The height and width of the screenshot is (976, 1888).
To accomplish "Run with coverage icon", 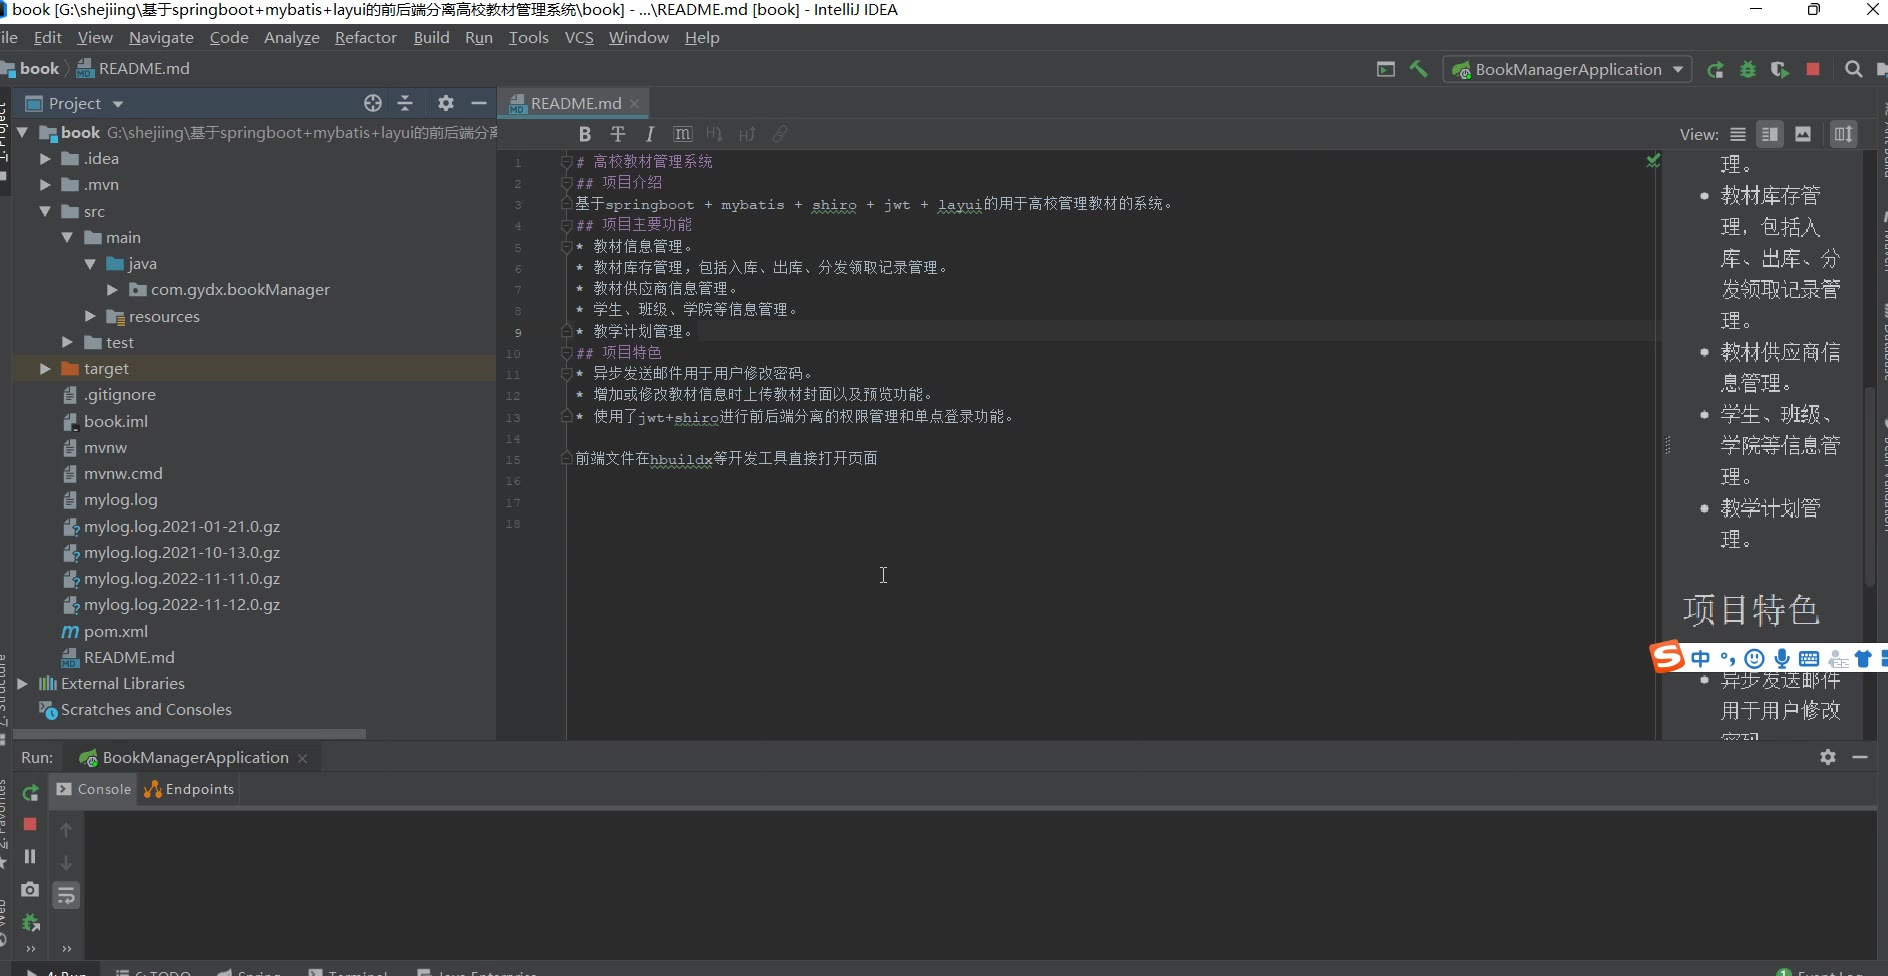I will pyautogui.click(x=1780, y=69).
